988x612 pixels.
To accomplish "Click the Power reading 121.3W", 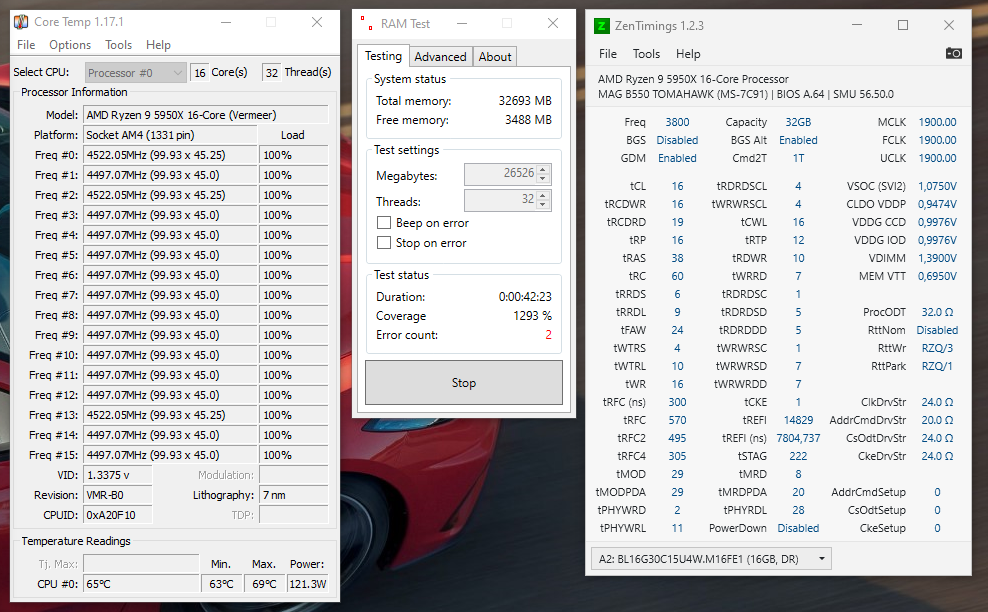I will (307, 584).
